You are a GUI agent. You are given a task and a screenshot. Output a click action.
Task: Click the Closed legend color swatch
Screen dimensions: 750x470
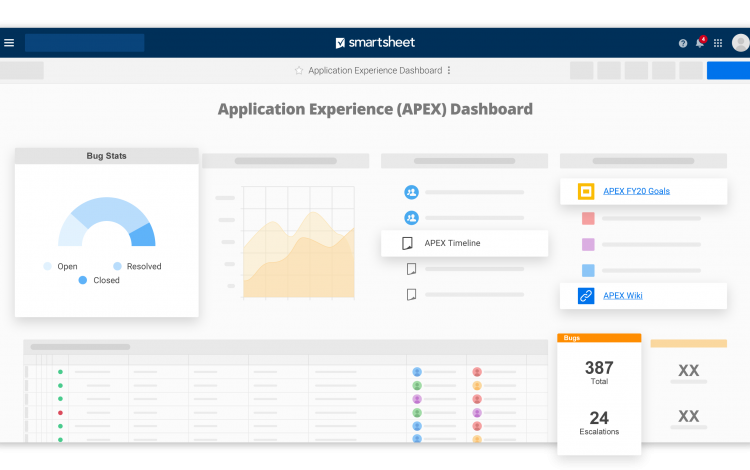pyautogui.click(x=83, y=281)
